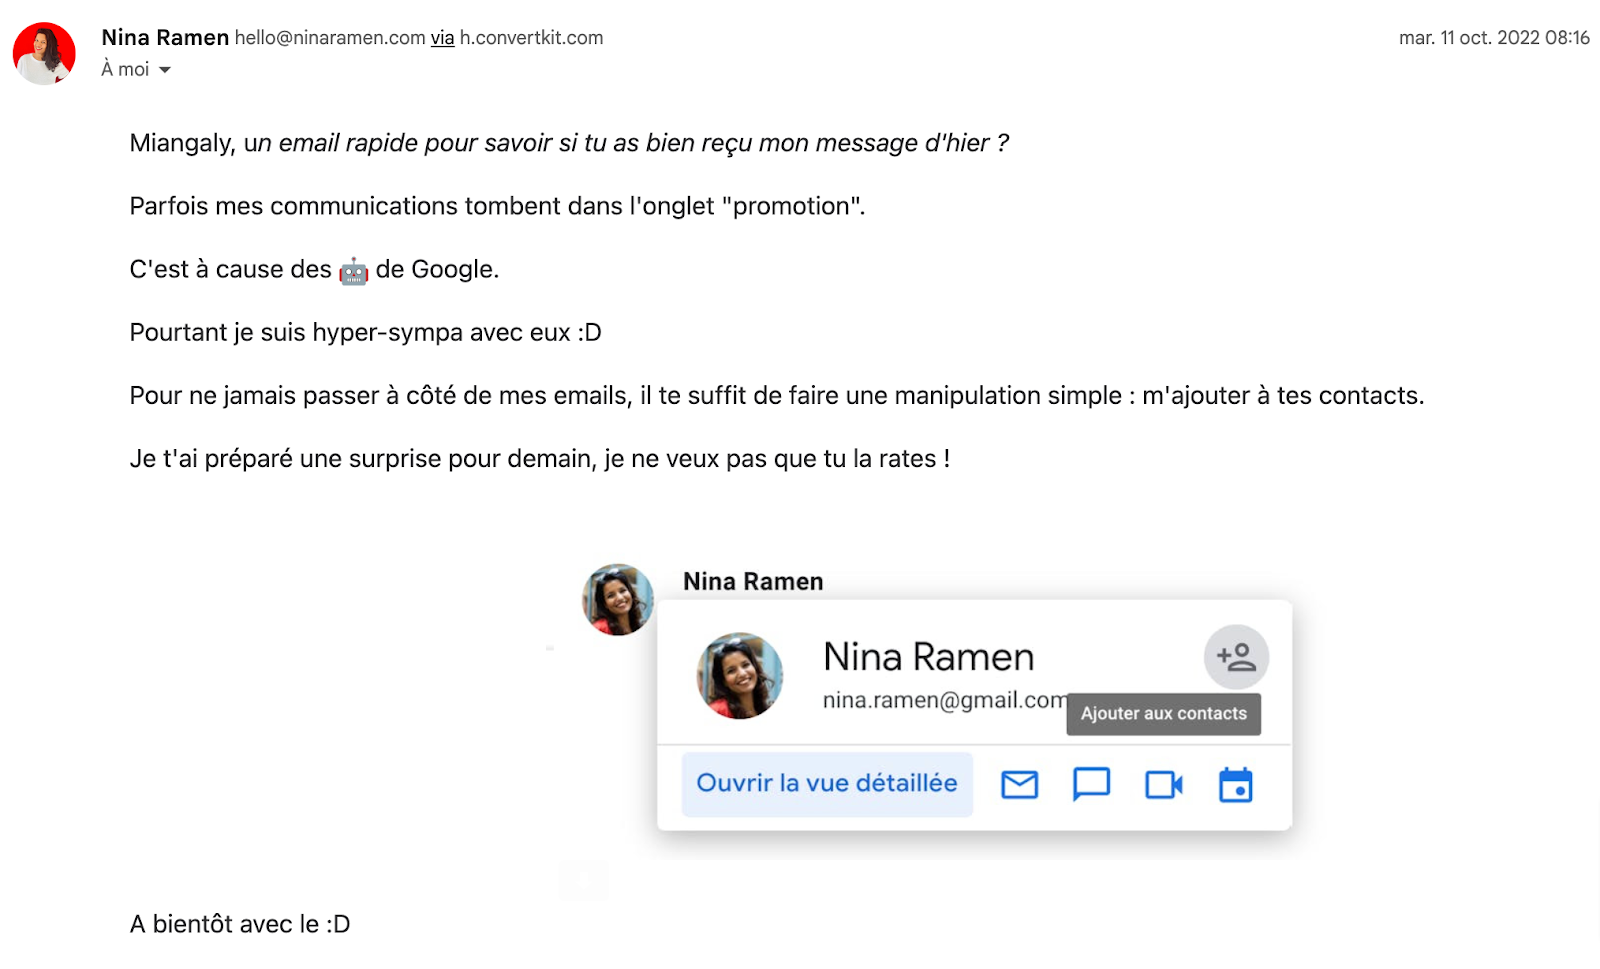
Task: Expand recipient details arrow beside "À moi"
Action: (x=165, y=70)
